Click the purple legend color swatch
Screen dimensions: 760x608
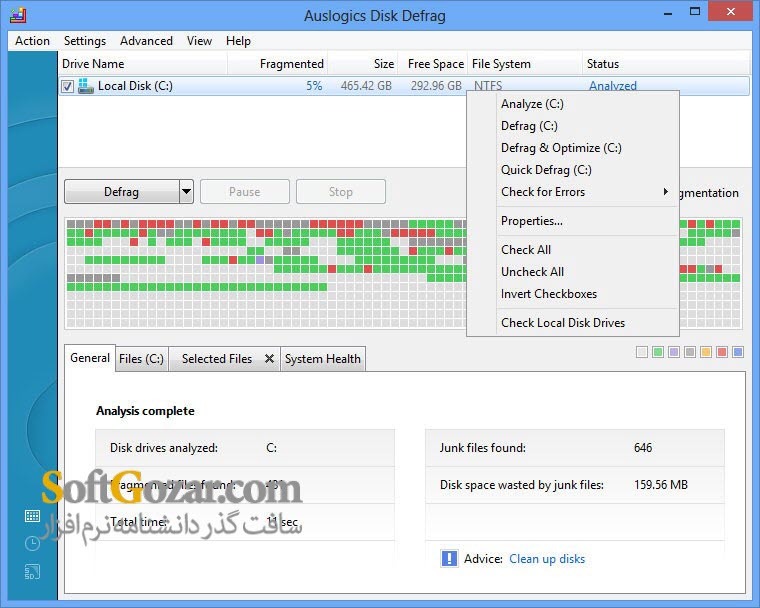point(674,352)
